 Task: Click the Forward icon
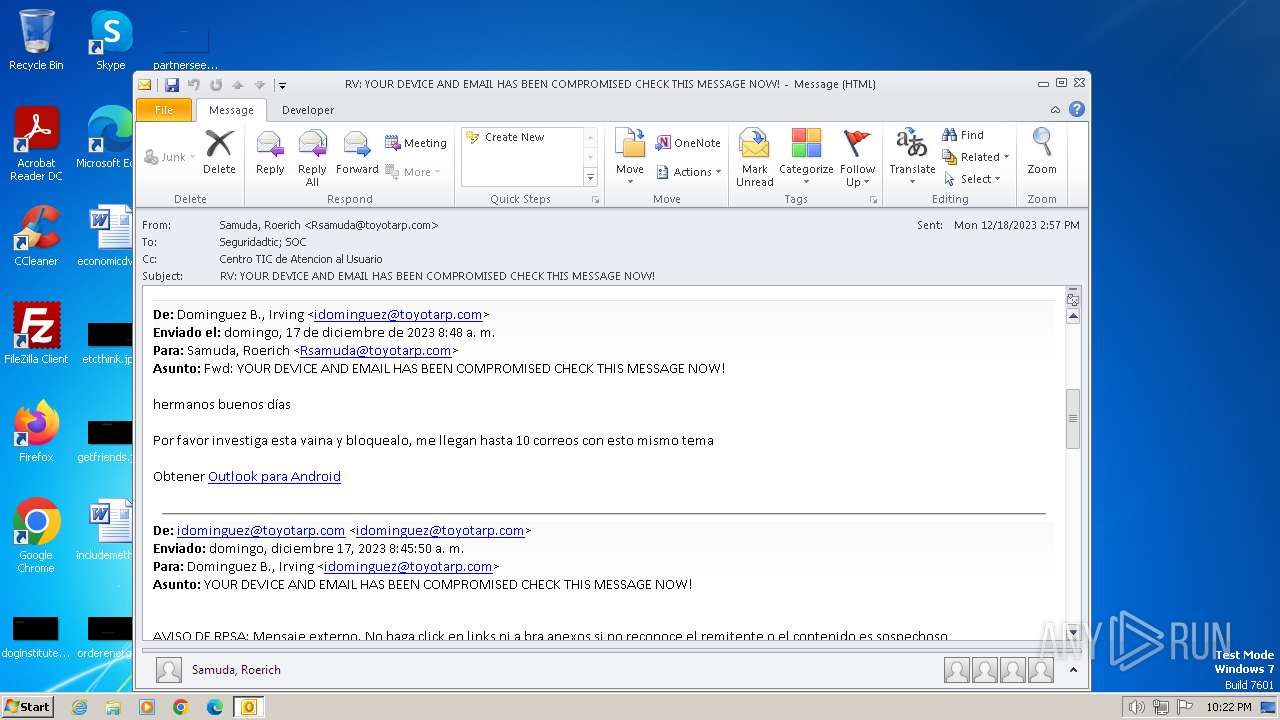pyautogui.click(x=357, y=152)
